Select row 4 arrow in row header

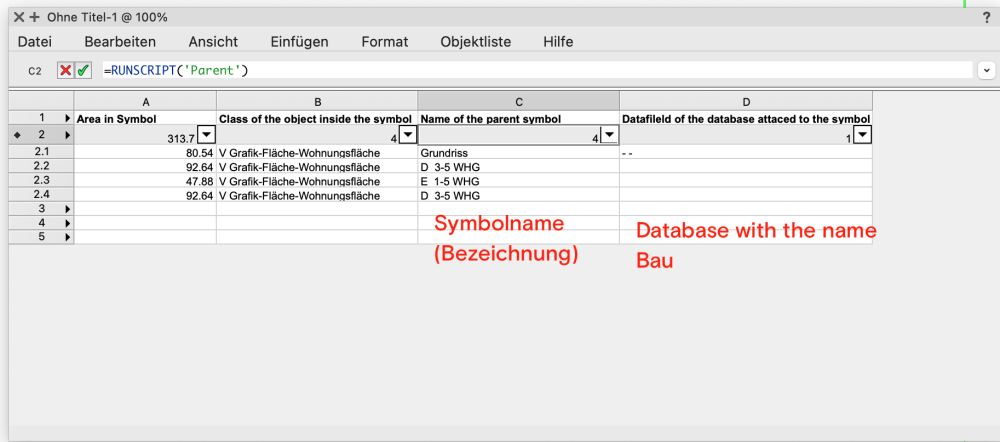[x=68, y=223]
